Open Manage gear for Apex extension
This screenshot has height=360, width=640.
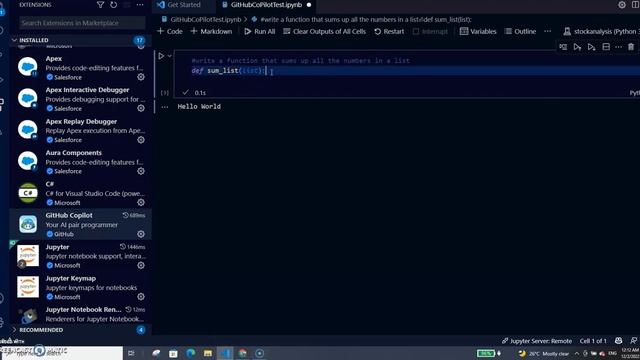coord(141,77)
